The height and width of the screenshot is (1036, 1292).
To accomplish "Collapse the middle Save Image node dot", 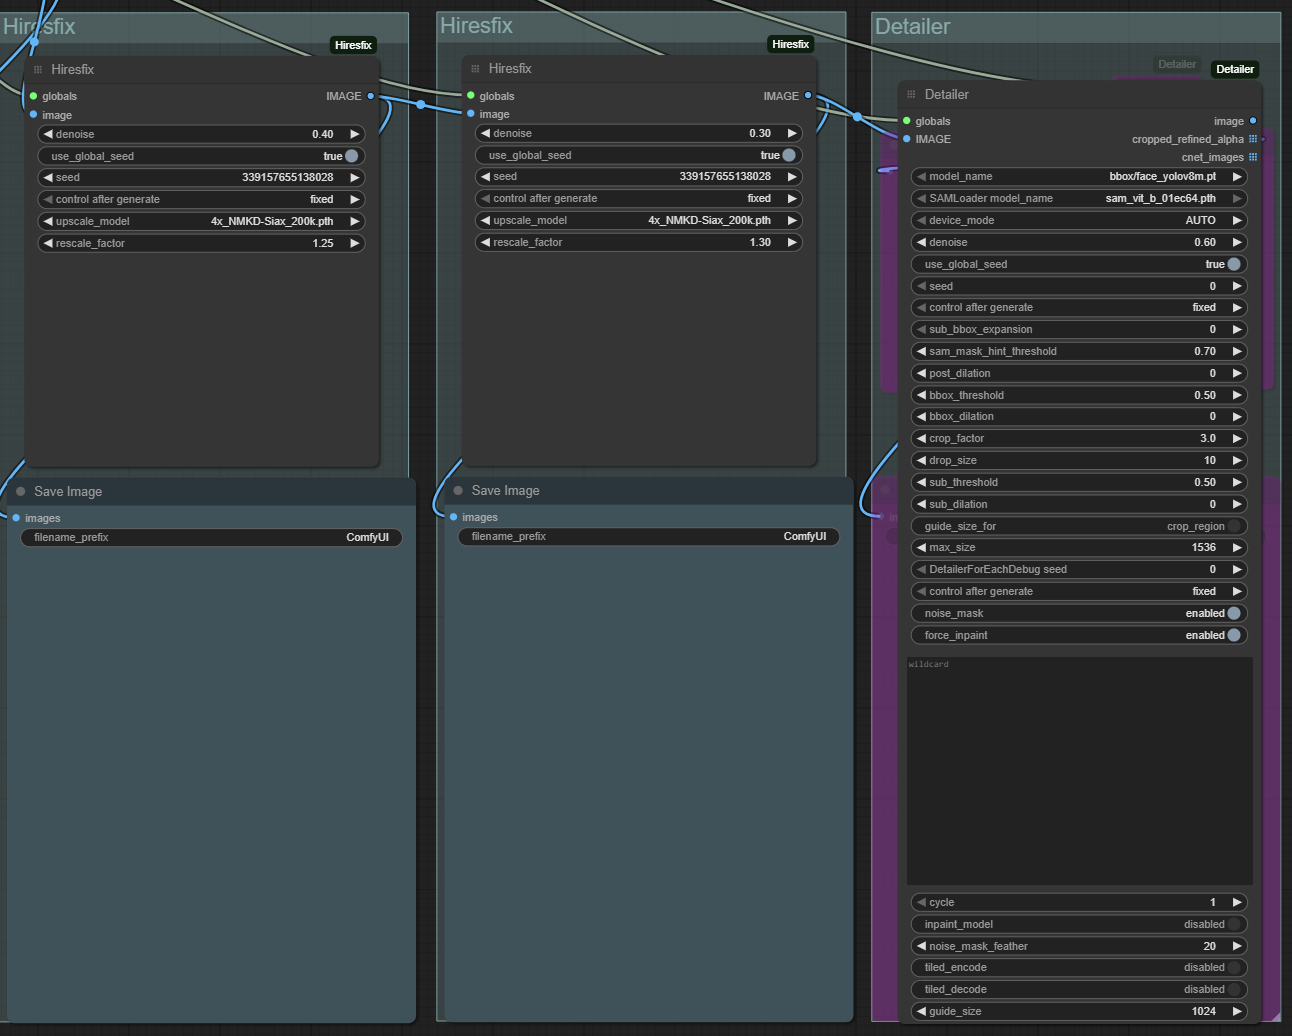I will pos(458,490).
